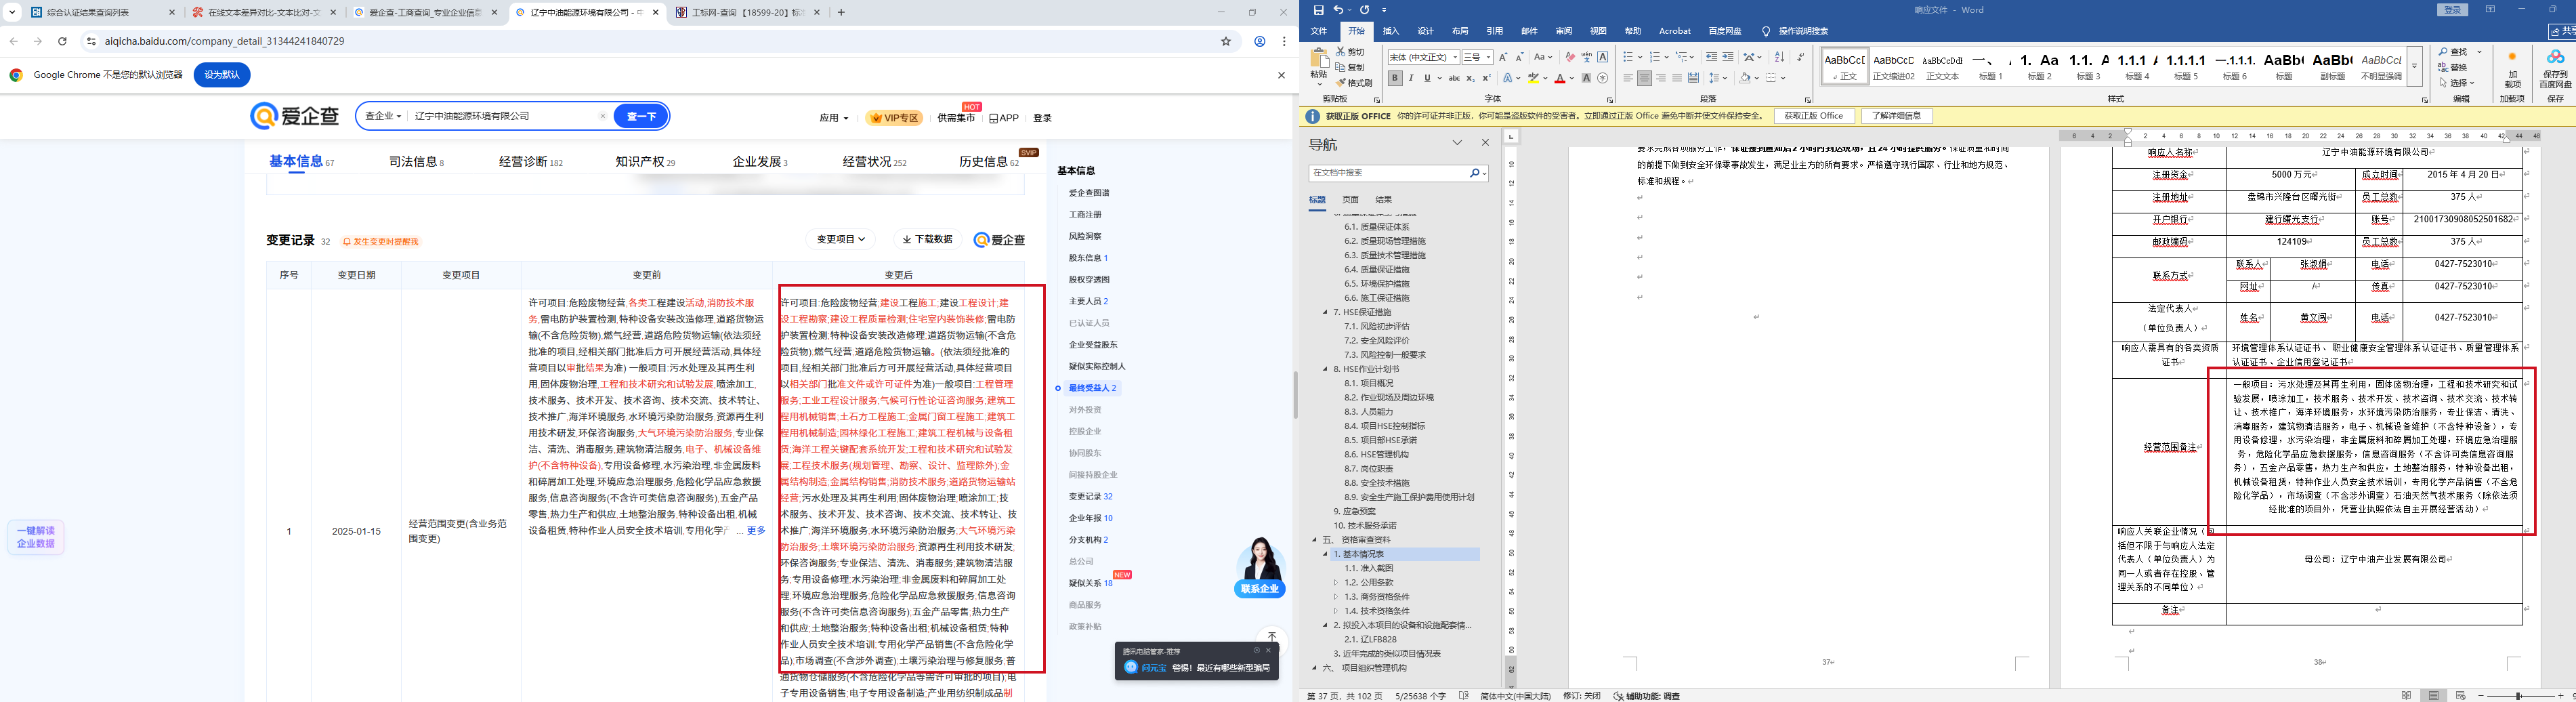This screenshot has width=2576, height=702.
Task: Open the 查企业 search type dropdown
Action: (x=383, y=116)
